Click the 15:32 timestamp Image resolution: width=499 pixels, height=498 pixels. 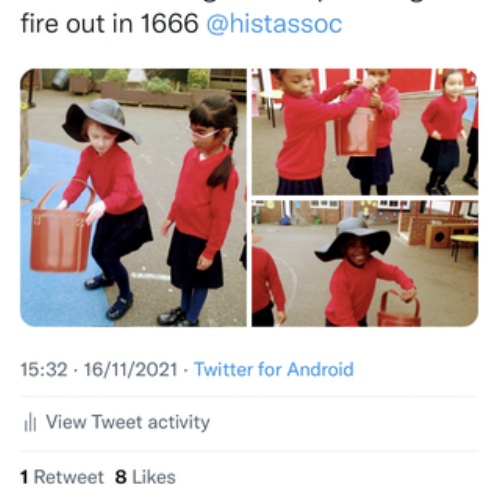click(x=44, y=369)
